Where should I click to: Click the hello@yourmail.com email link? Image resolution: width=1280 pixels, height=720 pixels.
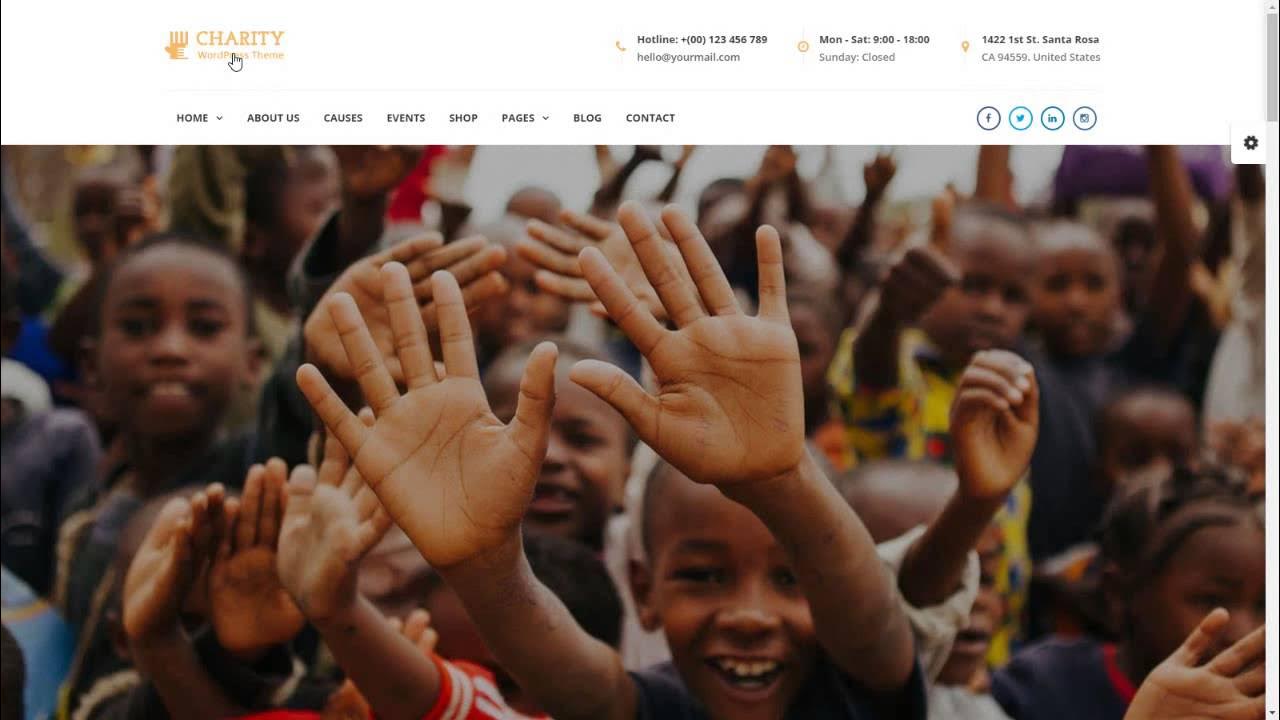pos(688,57)
